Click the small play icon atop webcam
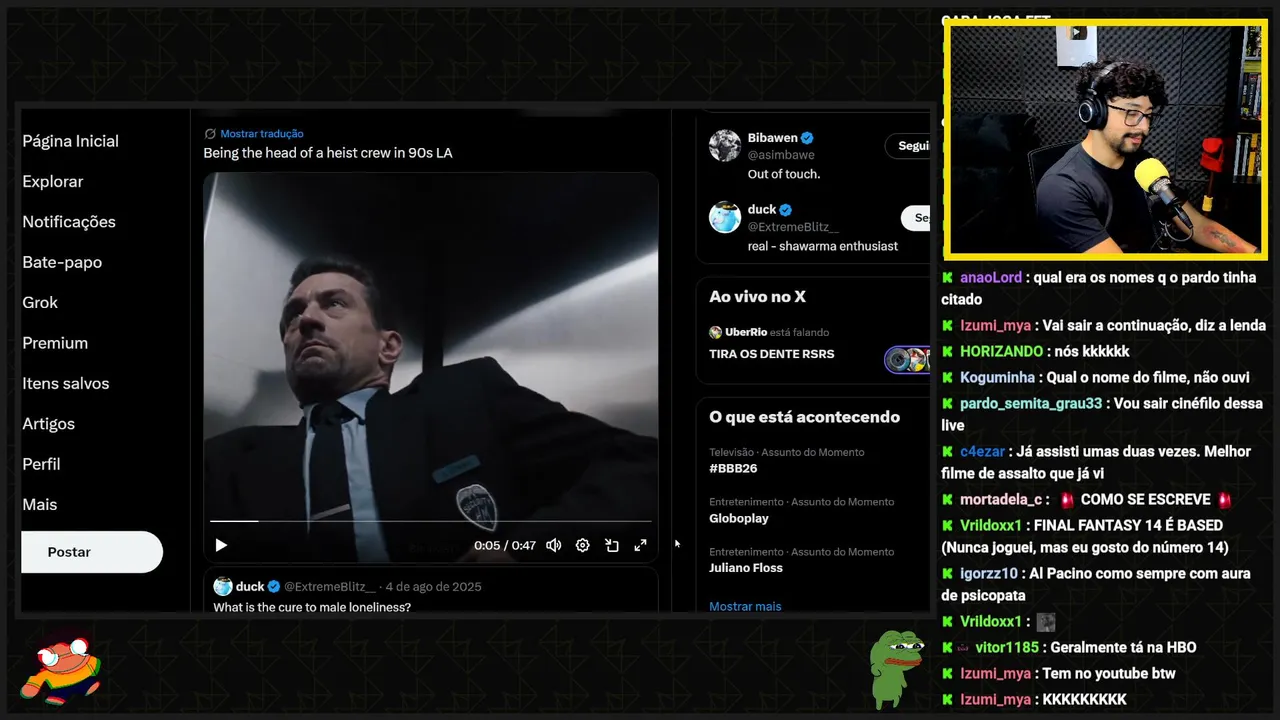This screenshot has width=1280, height=720. (x=1077, y=32)
